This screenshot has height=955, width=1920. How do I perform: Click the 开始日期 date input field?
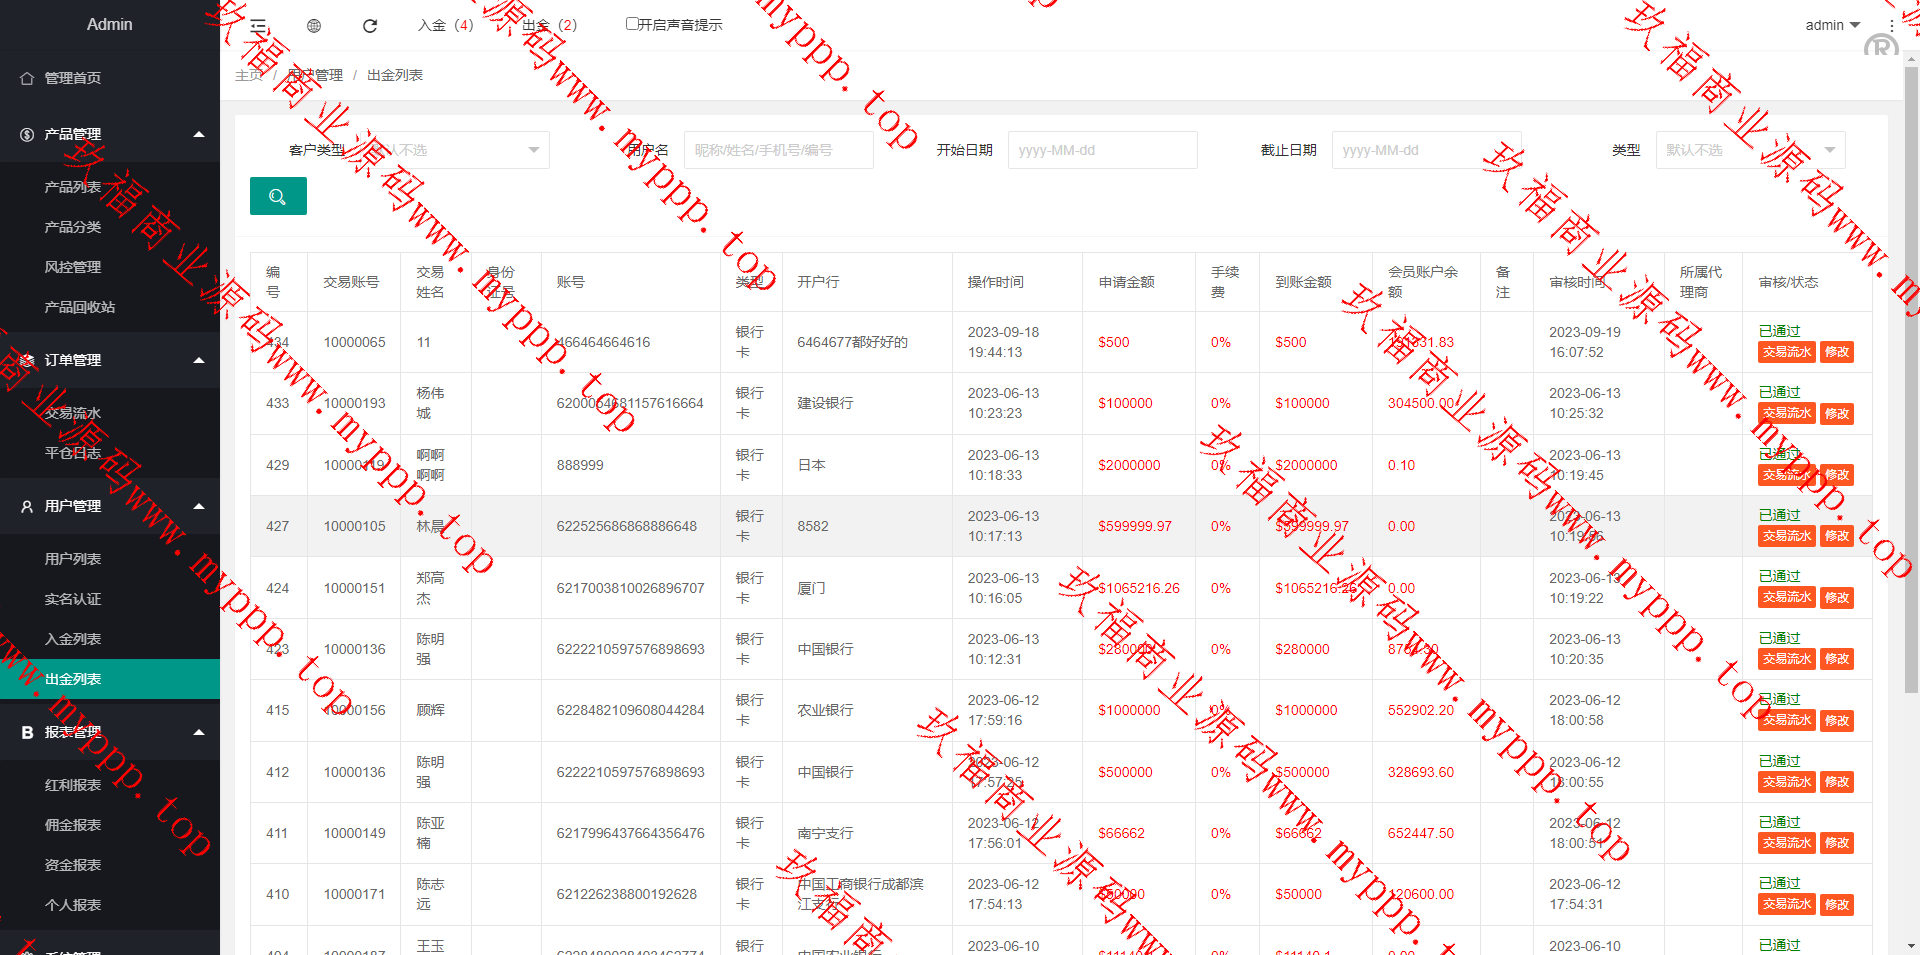pos(1102,150)
